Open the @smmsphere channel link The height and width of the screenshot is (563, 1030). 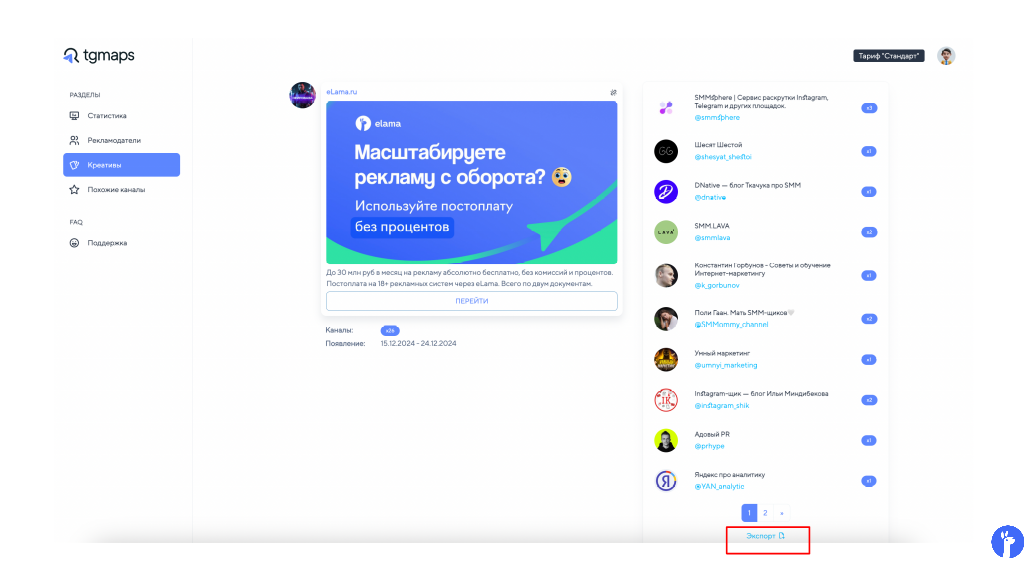[x=717, y=118]
